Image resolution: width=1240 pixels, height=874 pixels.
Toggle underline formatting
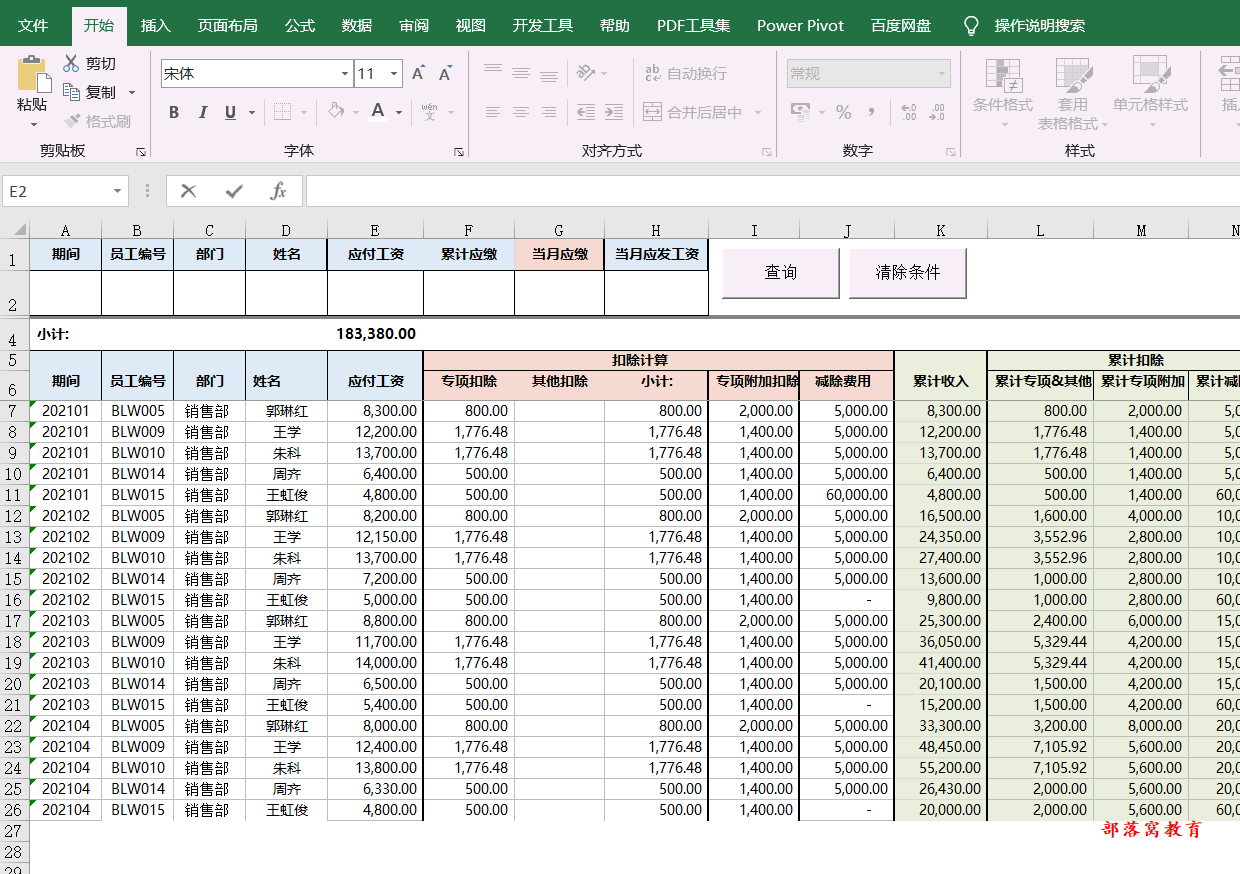point(231,112)
